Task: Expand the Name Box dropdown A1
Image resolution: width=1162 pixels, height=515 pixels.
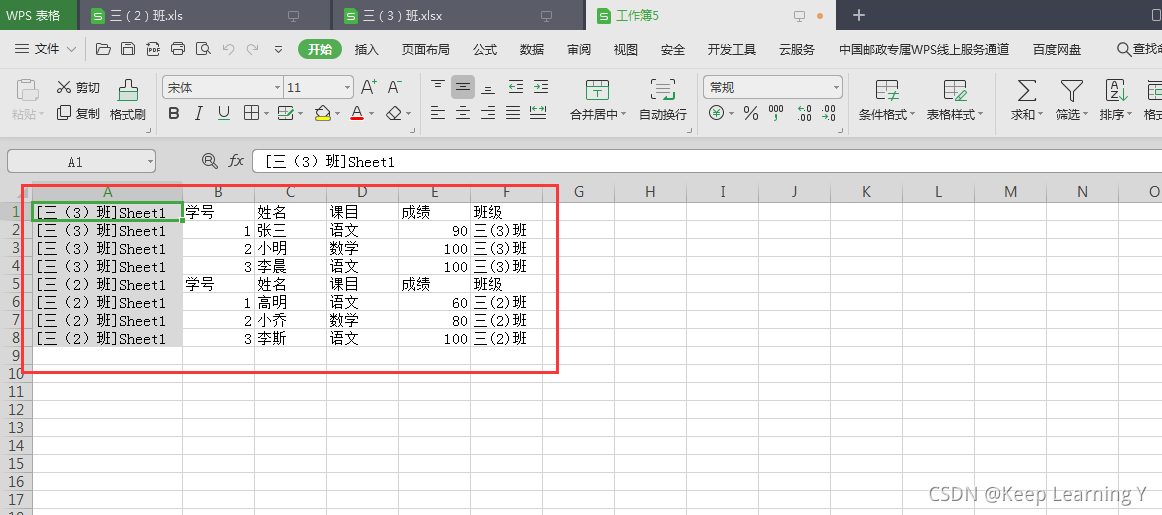Action: pyautogui.click(x=150, y=162)
